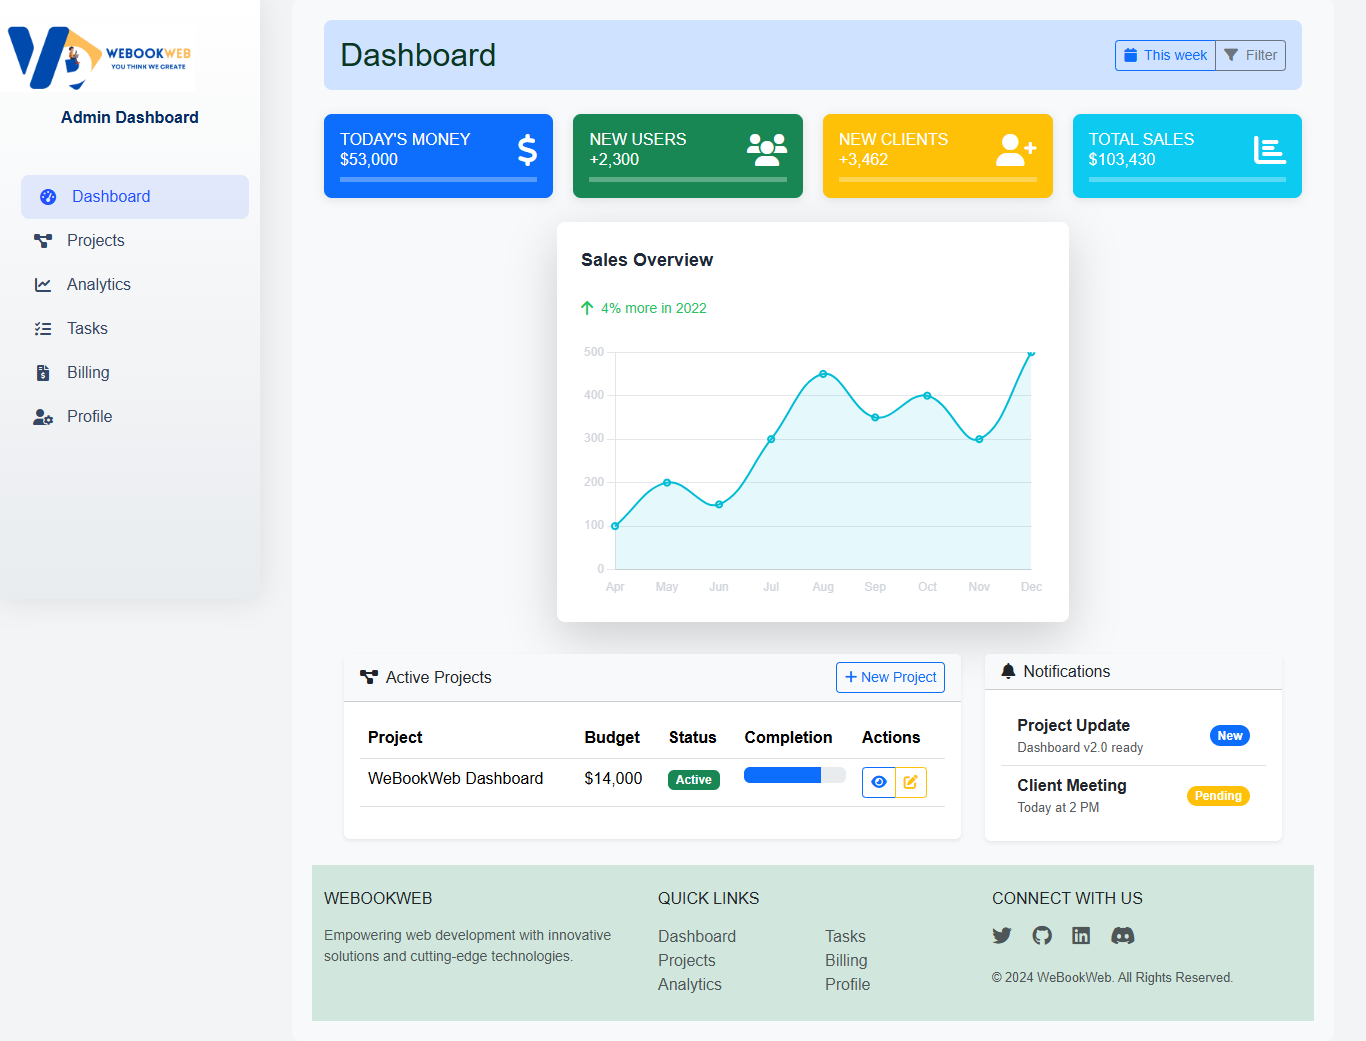Open the This week date selector

1165,55
